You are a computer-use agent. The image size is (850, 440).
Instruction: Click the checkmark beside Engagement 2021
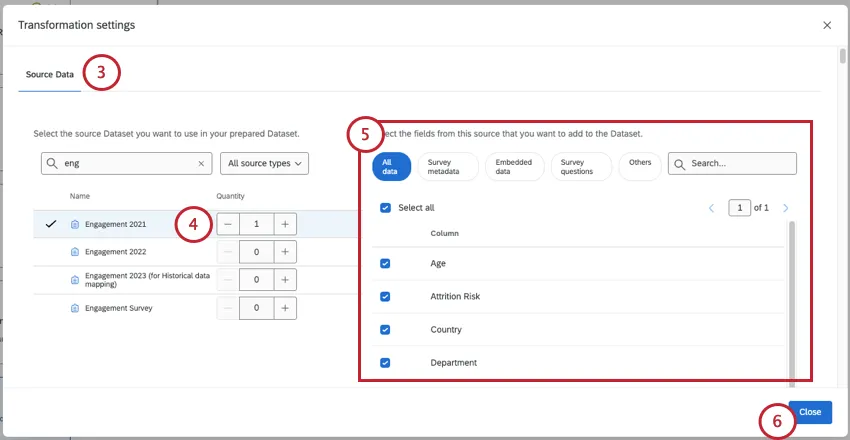click(x=51, y=224)
